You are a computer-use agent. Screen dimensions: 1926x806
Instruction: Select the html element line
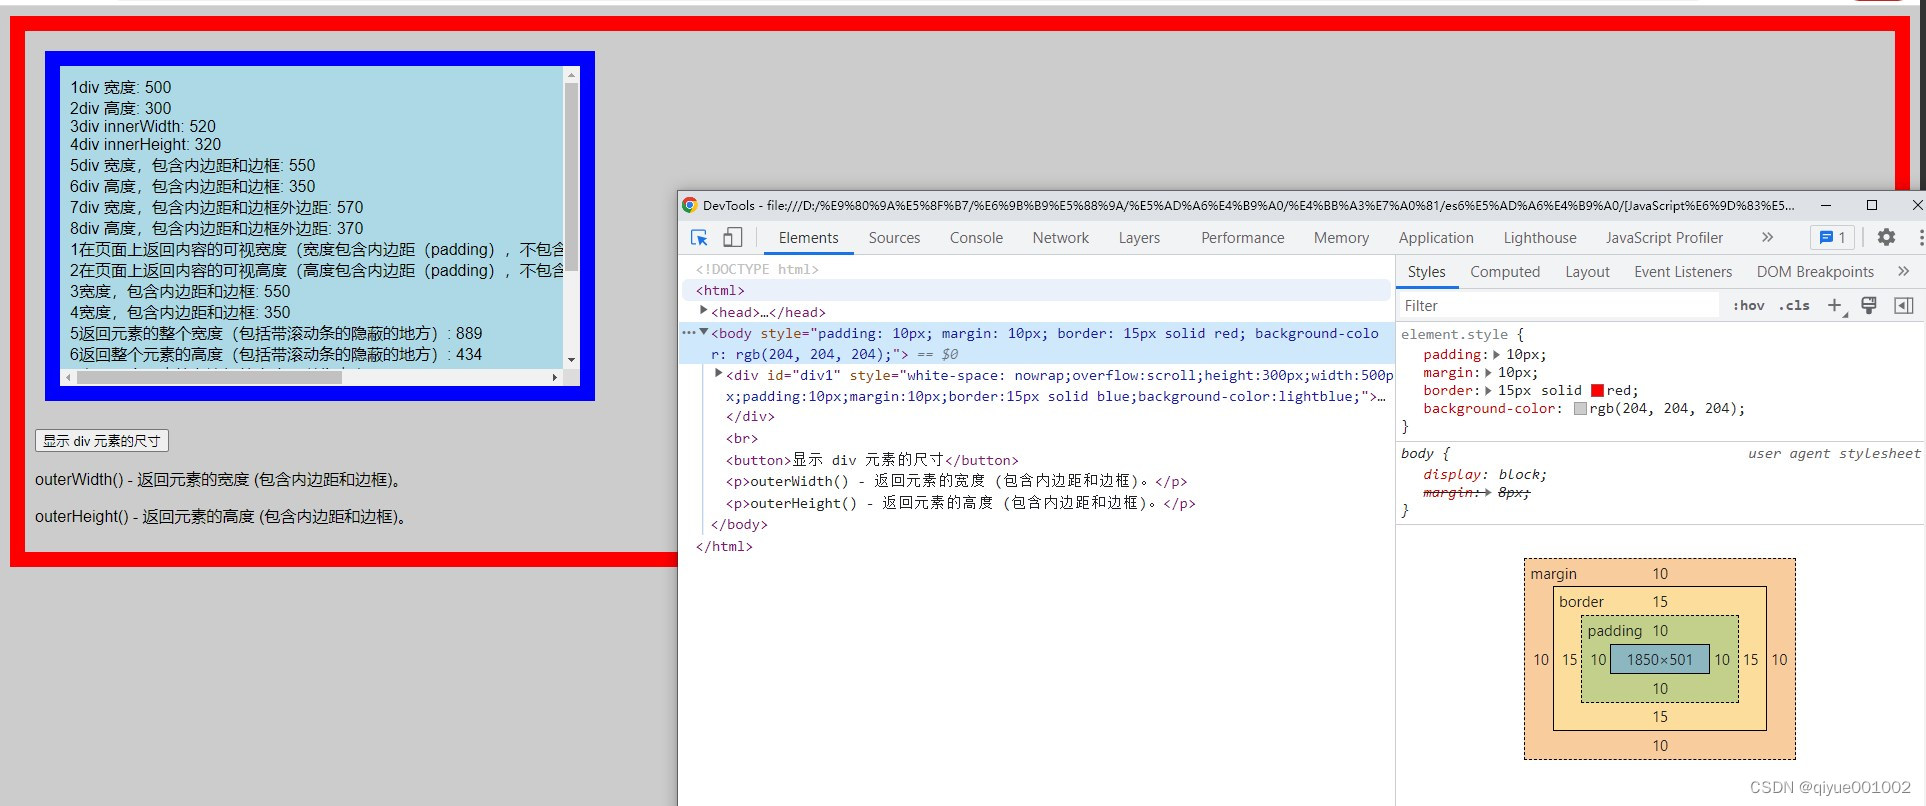1038,290
